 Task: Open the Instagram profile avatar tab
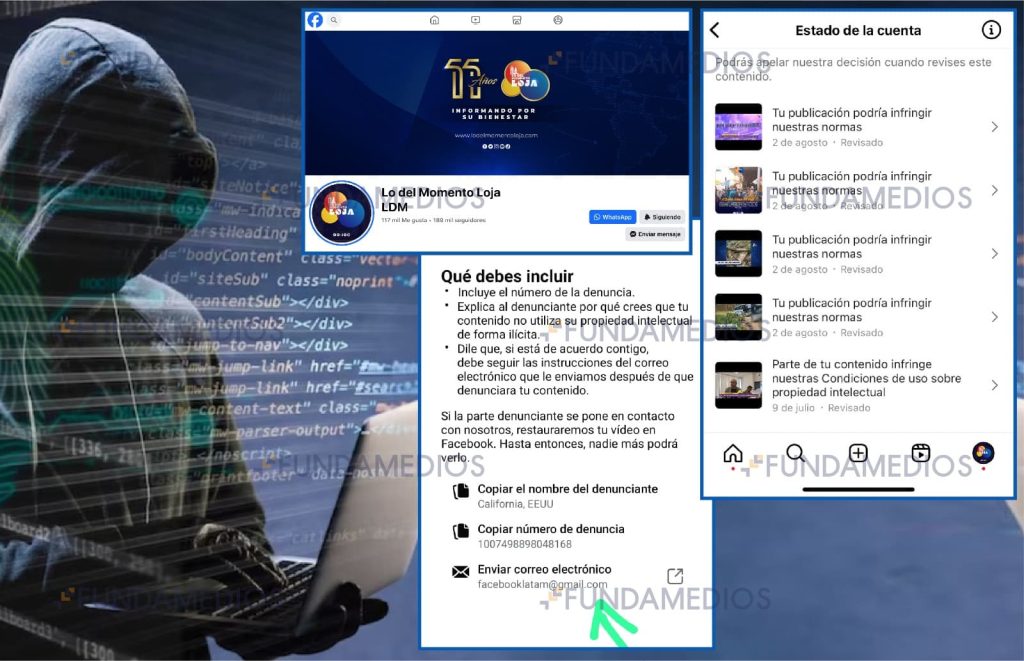983,453
